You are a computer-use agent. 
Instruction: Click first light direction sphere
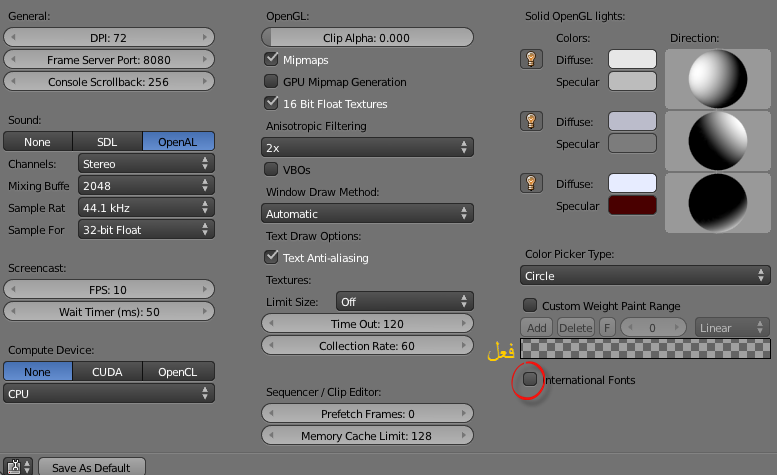point(718,79)
